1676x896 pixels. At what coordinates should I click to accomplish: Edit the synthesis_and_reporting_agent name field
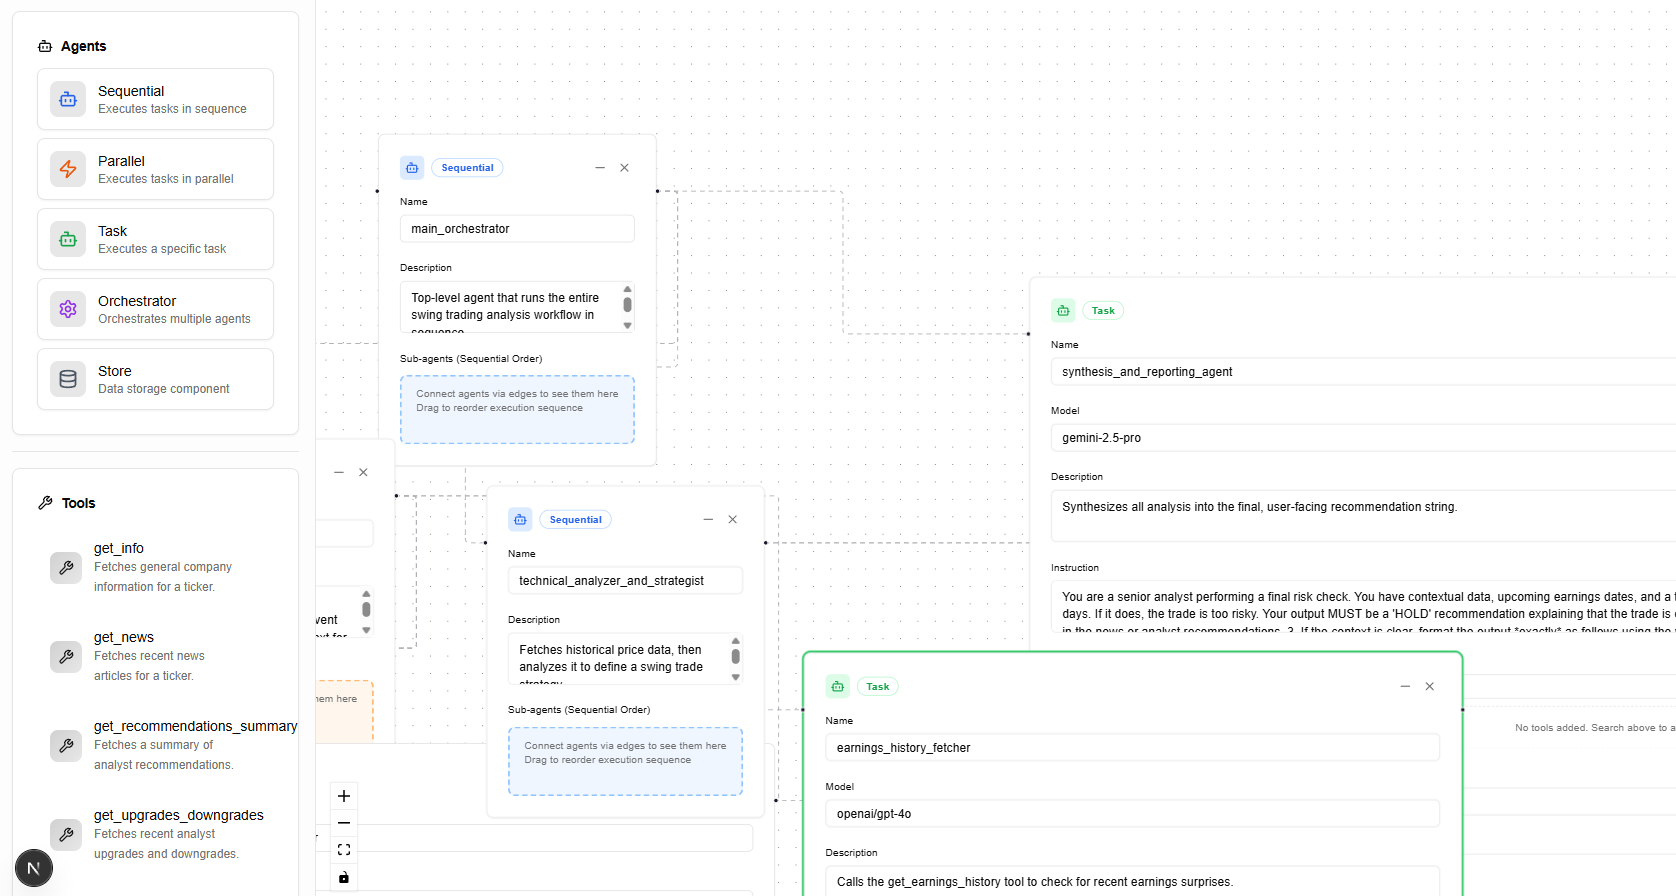tap(1363, 372)
